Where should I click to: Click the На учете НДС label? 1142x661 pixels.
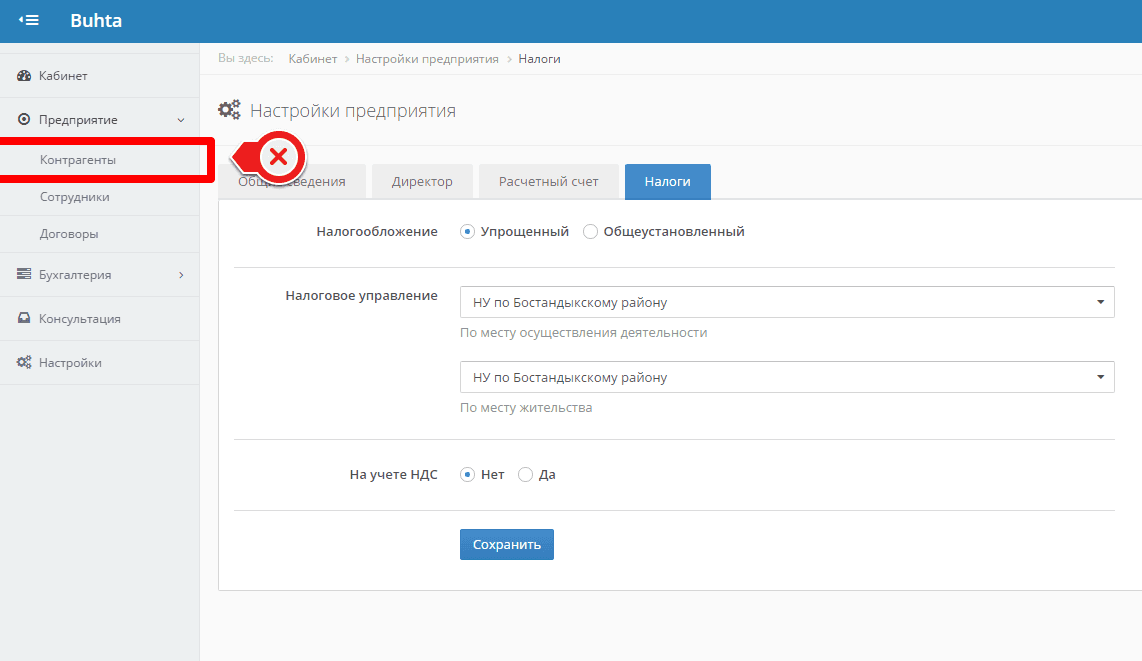tap(393, 475)
